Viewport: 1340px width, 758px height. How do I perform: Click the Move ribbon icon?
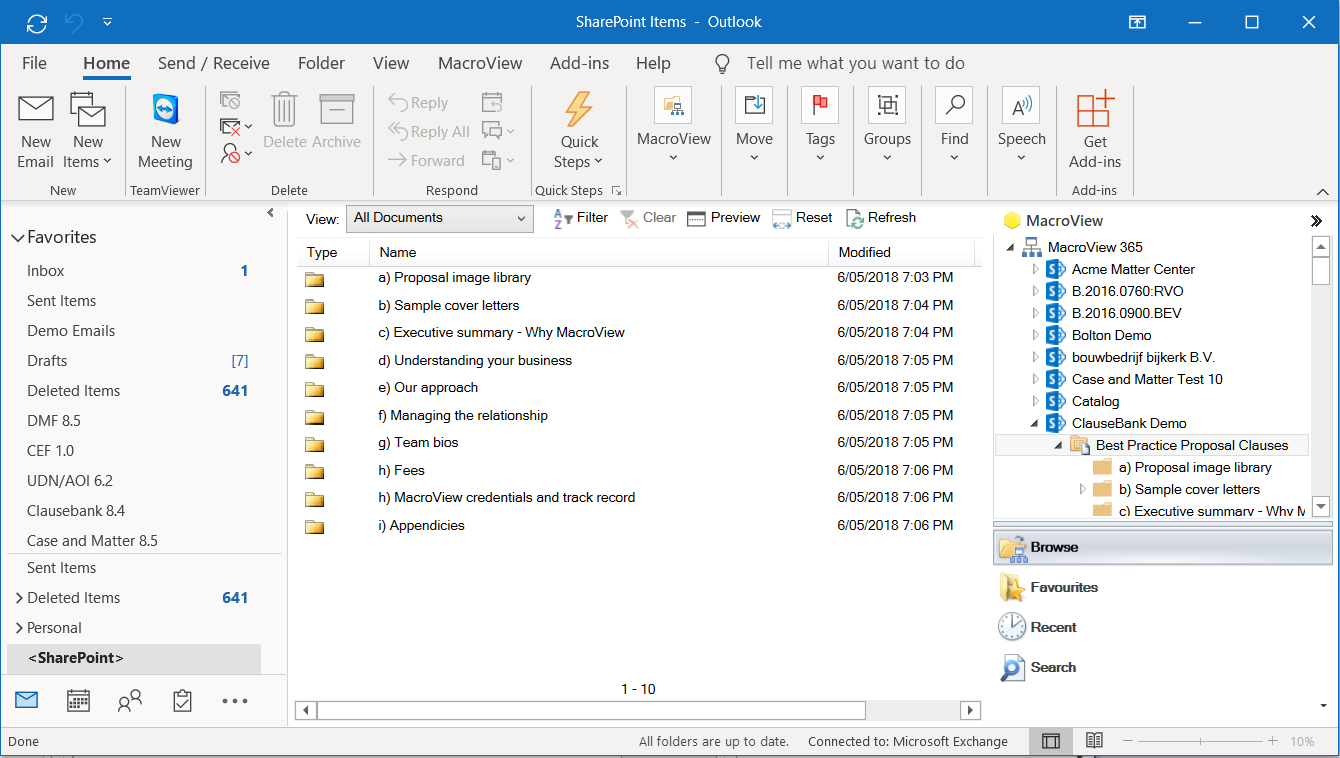[754, 105]
